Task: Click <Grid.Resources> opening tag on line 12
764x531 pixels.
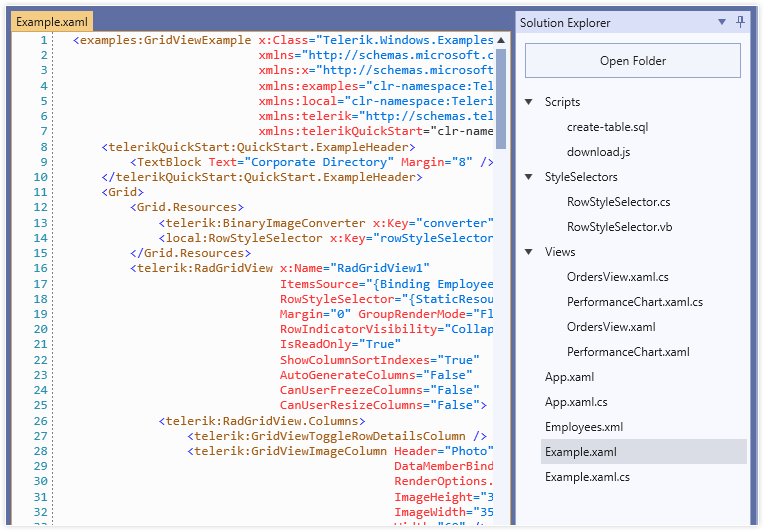Action: tap(187, 208)
